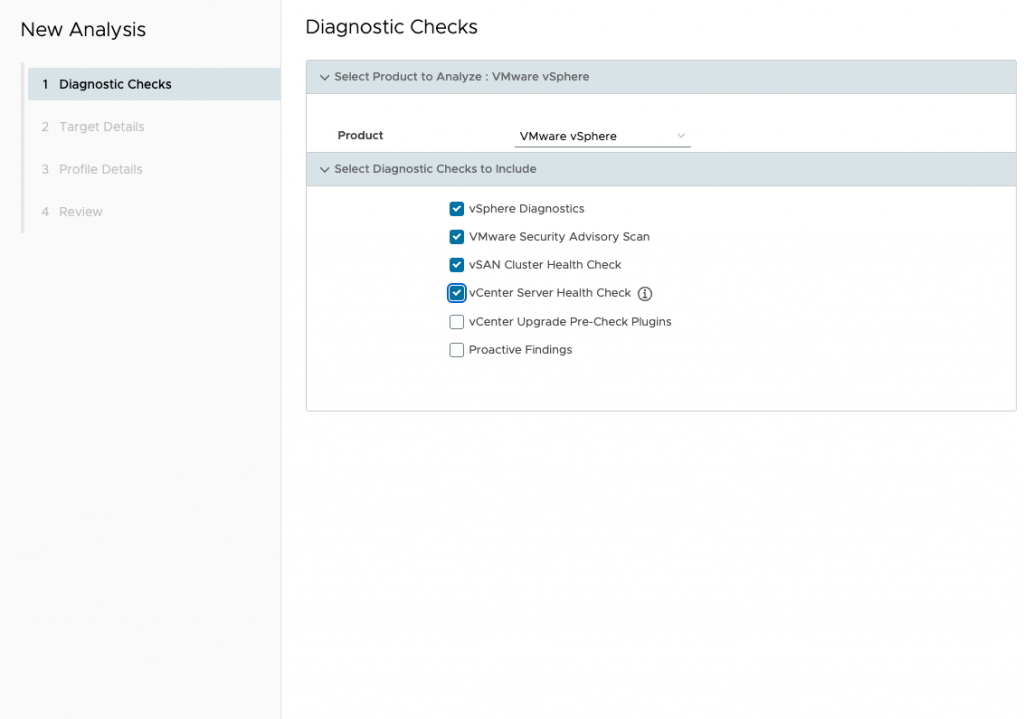
Task: Toggle vSAN Cluster Health Check checkbox
Action: pyautogui.click(x=456, y=265)
